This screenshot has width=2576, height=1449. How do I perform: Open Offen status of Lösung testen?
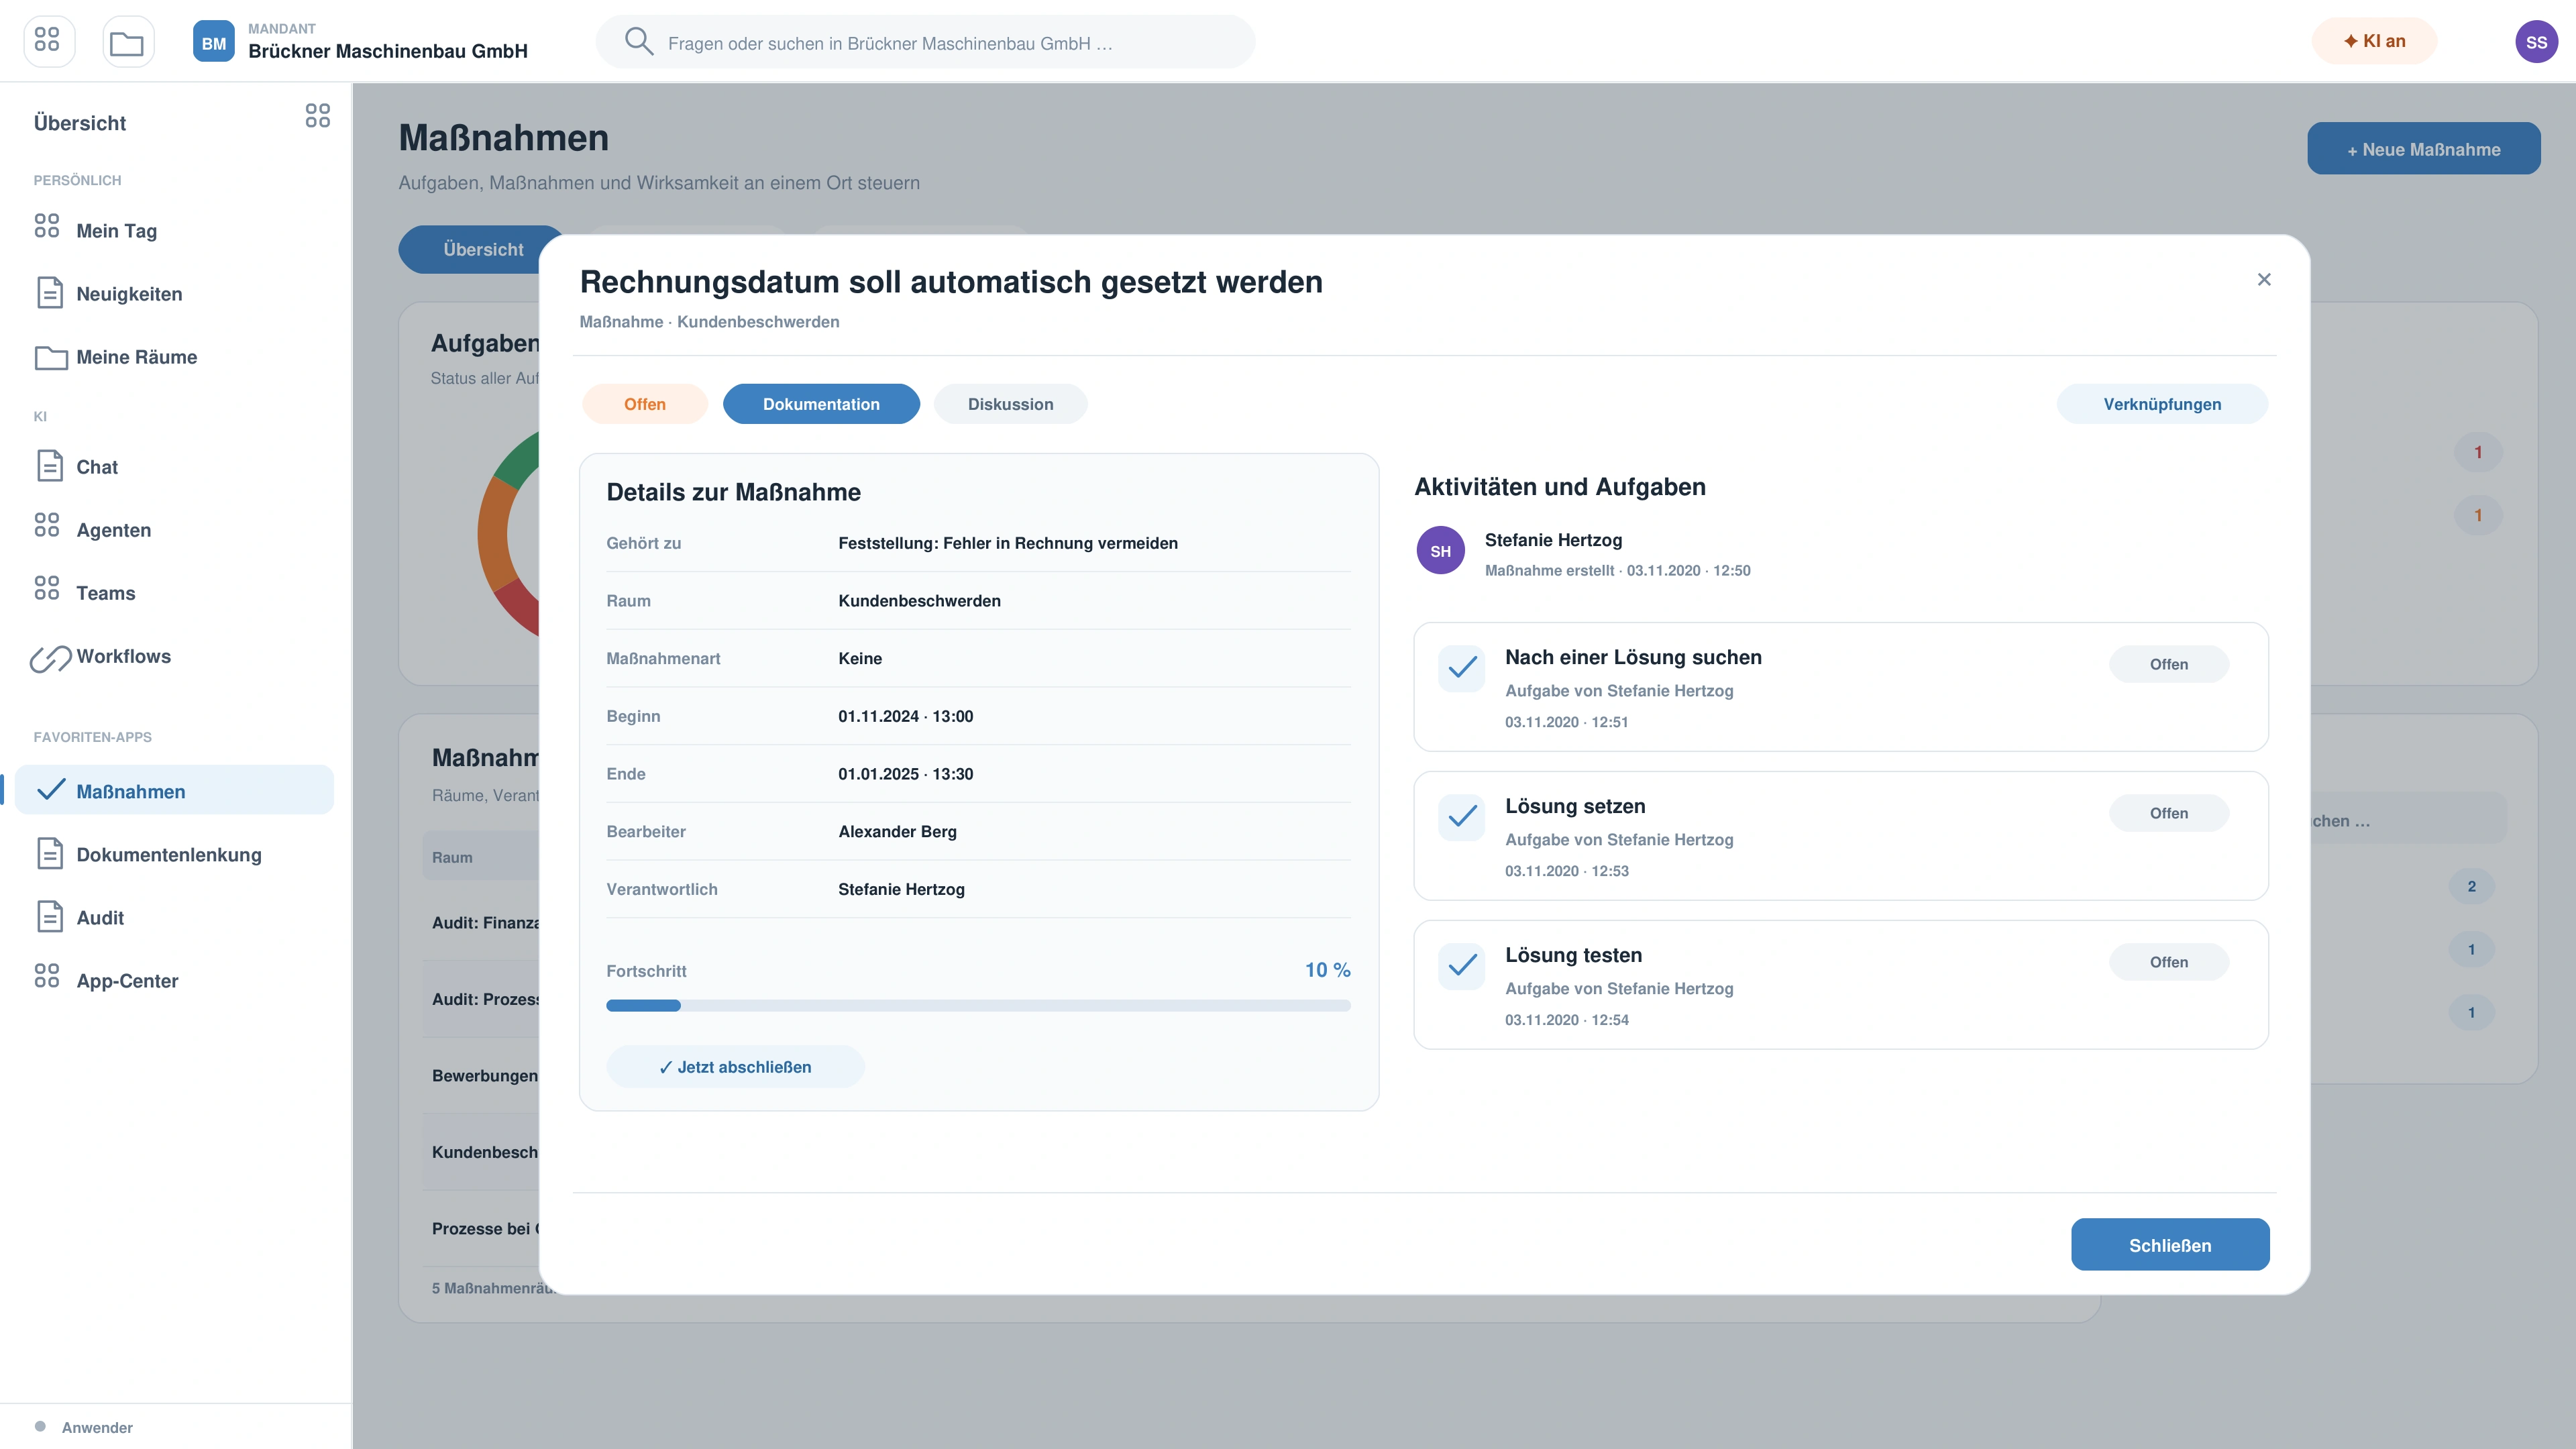coord(2168,962)
